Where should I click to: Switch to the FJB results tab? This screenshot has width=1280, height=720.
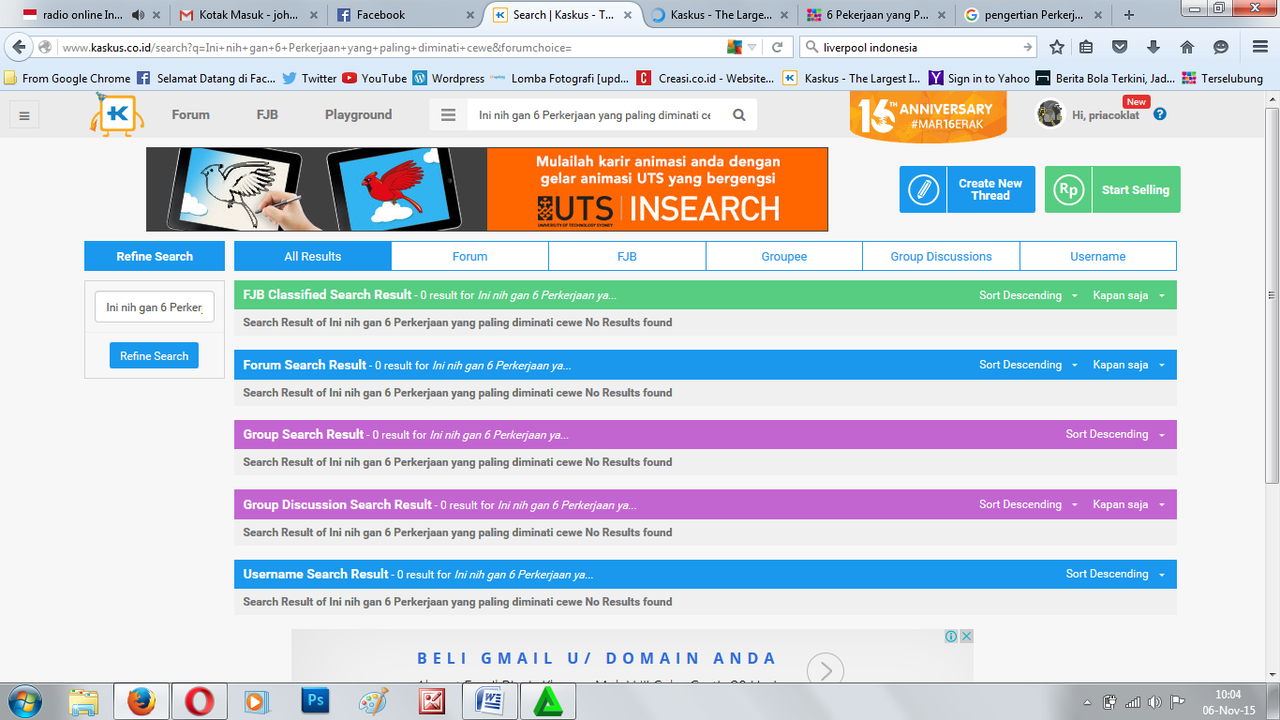coord(627,256)
